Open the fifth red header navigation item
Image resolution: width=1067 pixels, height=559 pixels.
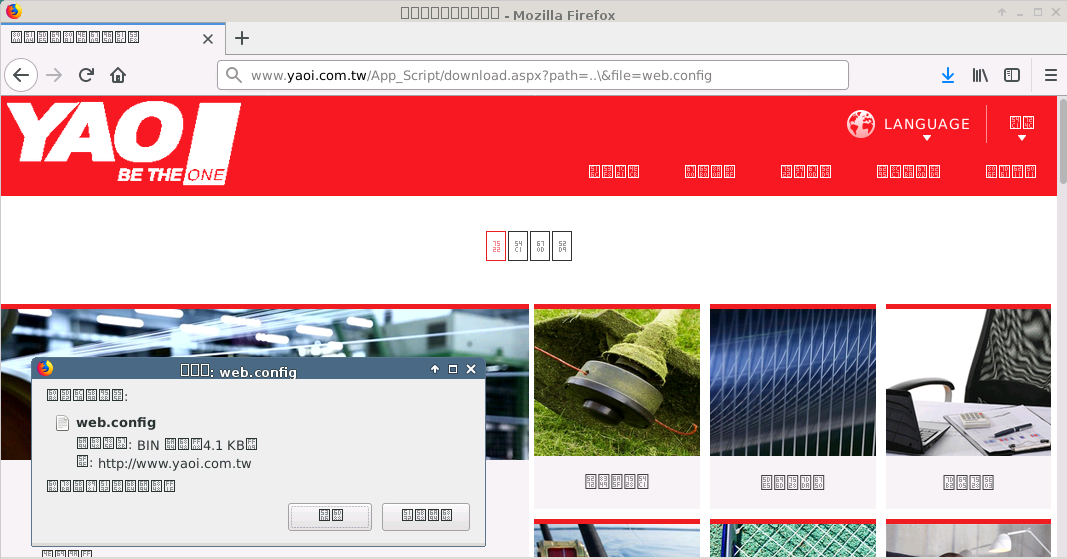[1011, 172]
